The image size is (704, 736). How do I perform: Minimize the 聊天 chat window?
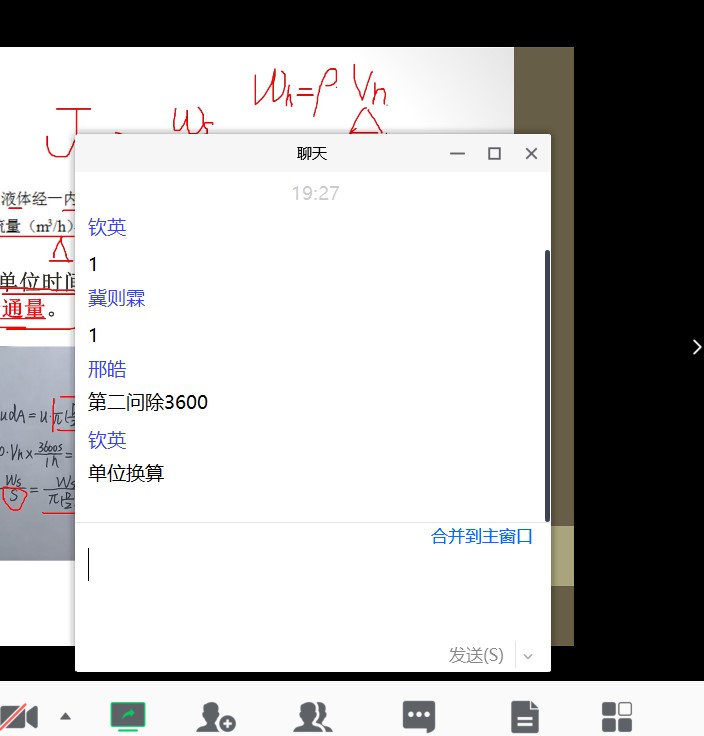(x=457, y=154)
